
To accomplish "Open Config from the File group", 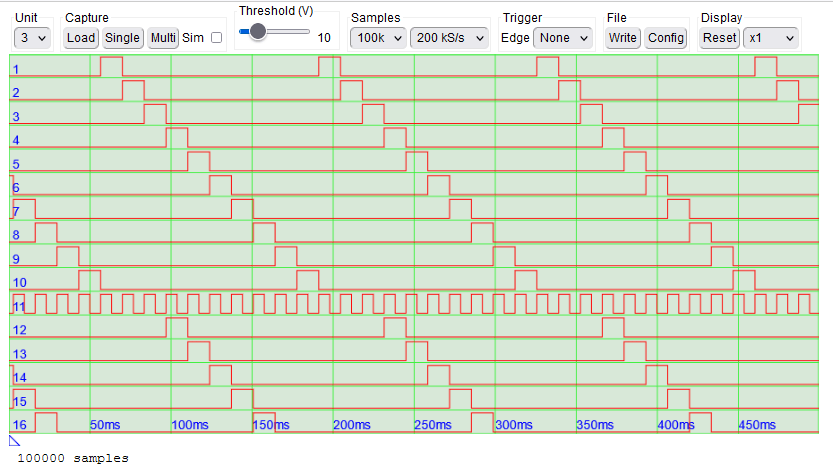I will [x=666, y=38].
